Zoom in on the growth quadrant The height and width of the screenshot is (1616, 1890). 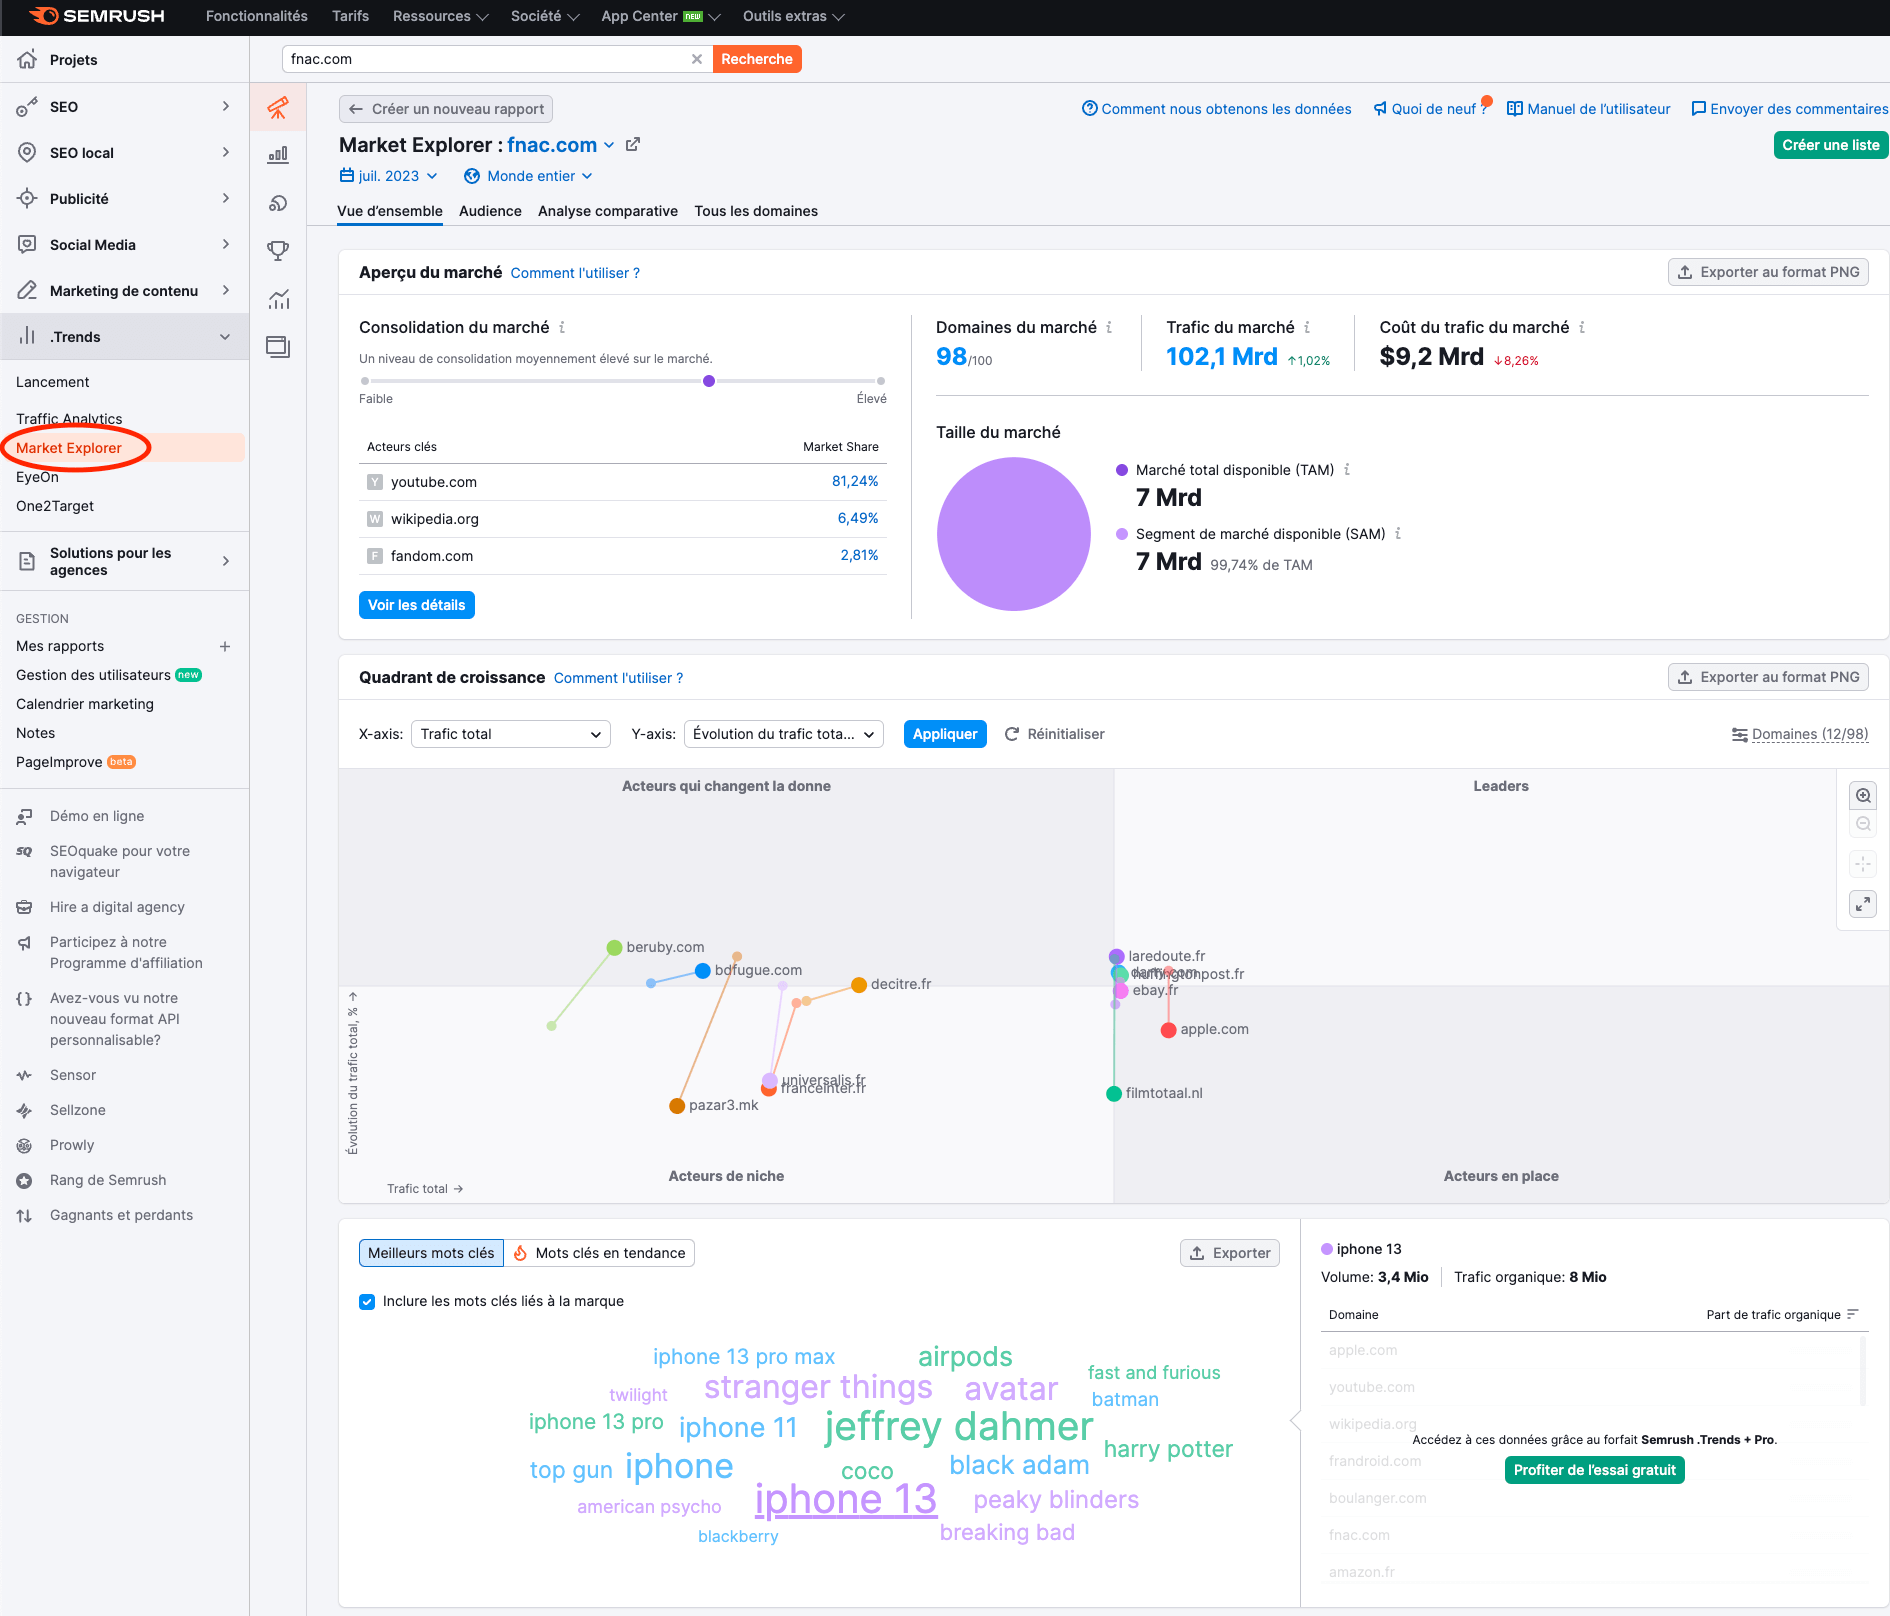point(1863,796)
